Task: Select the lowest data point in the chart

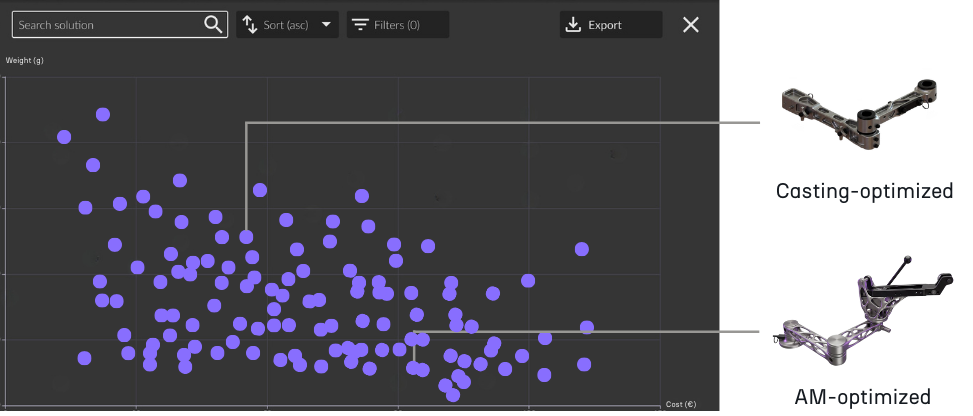Action: pyautogui.click(x=452, y=395)
